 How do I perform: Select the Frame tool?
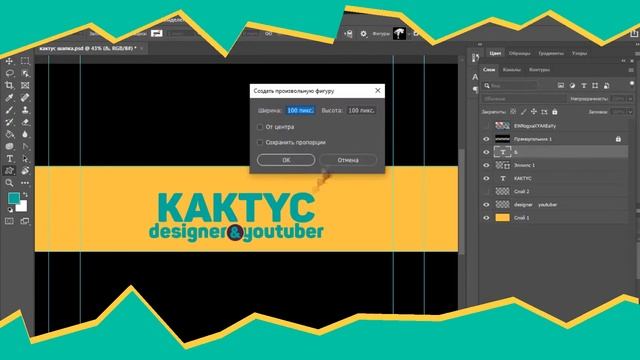click(25, 85)
